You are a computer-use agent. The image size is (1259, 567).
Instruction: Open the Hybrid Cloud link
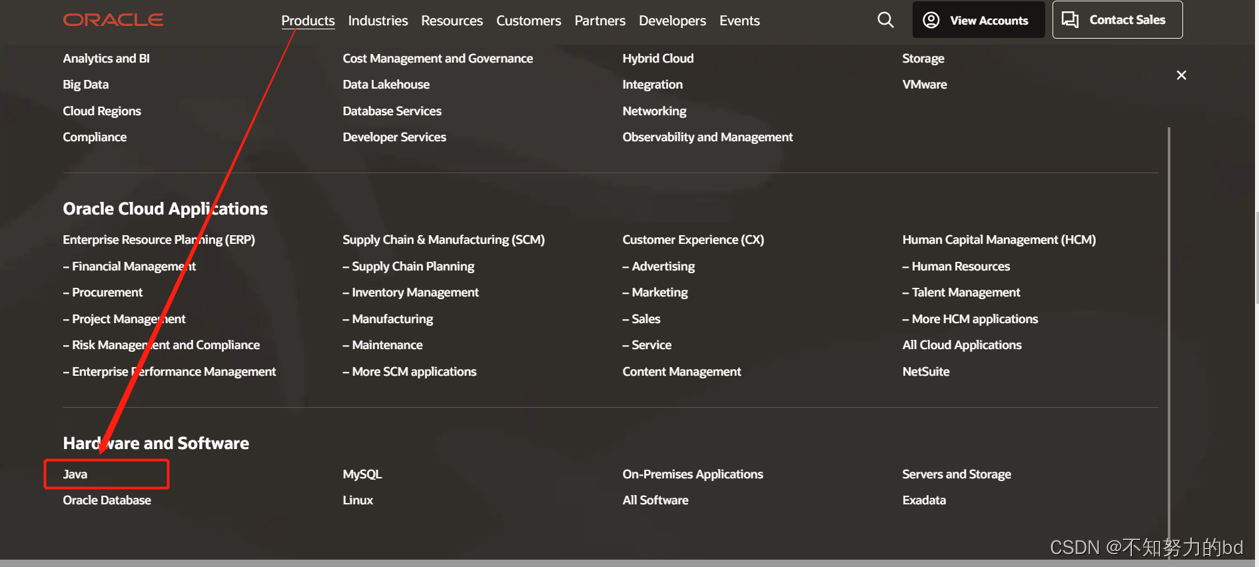(658, 58)
